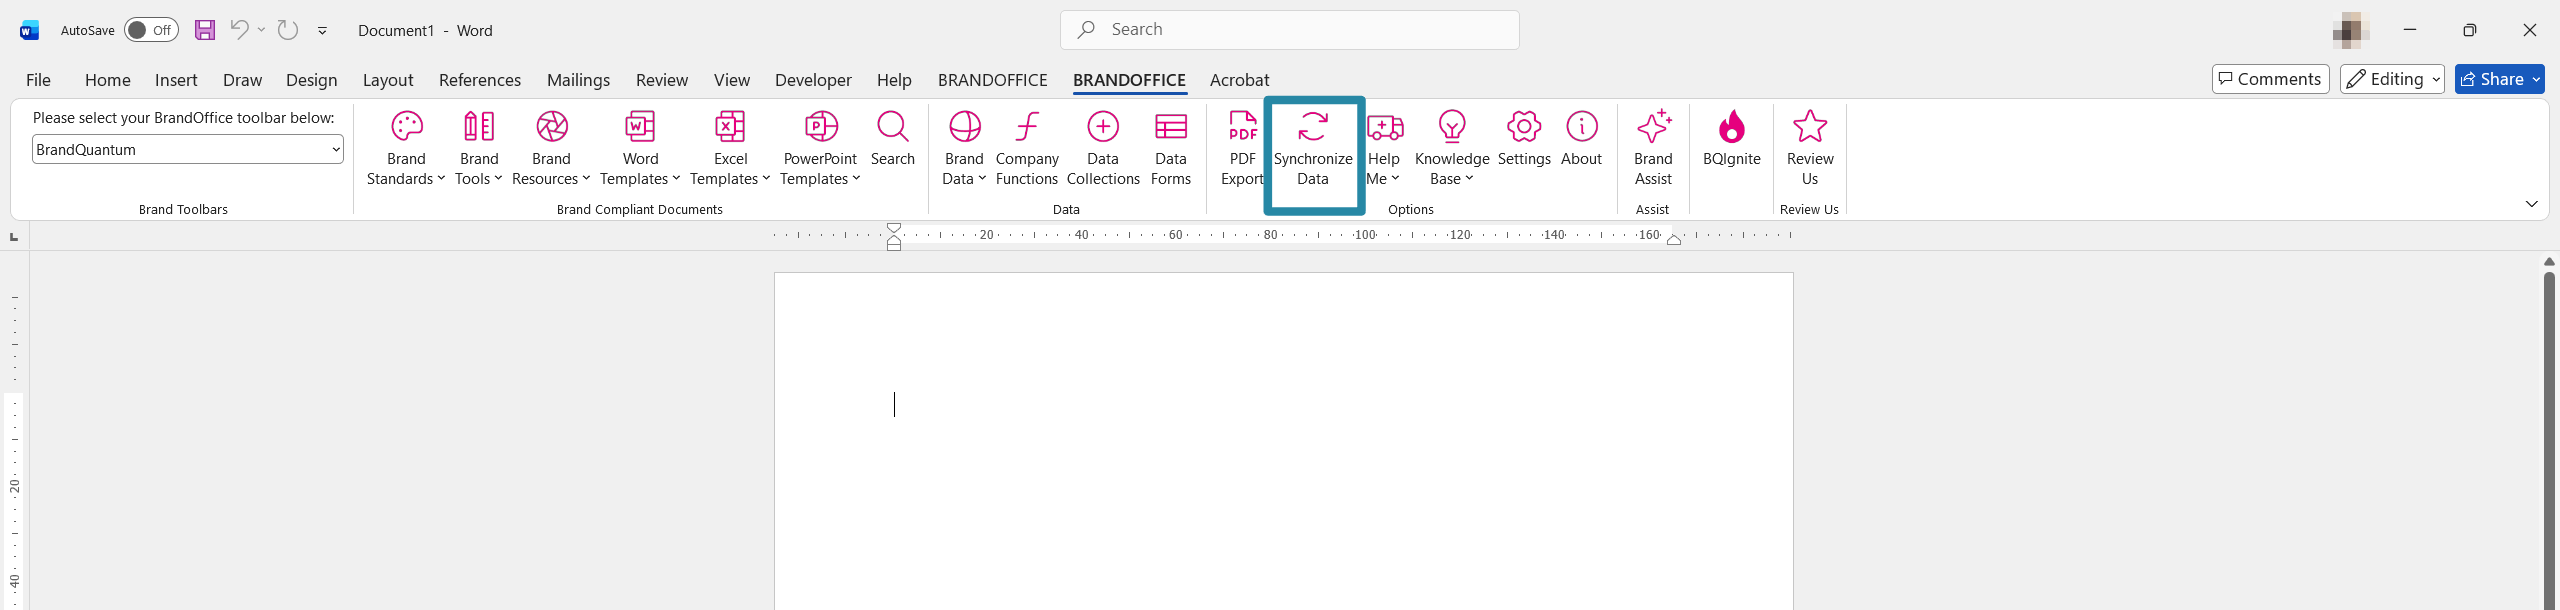Collapse the ribbon with the chevron
The width and height of the screenshot is (2560, 610).
click(x=2531, y=204)
